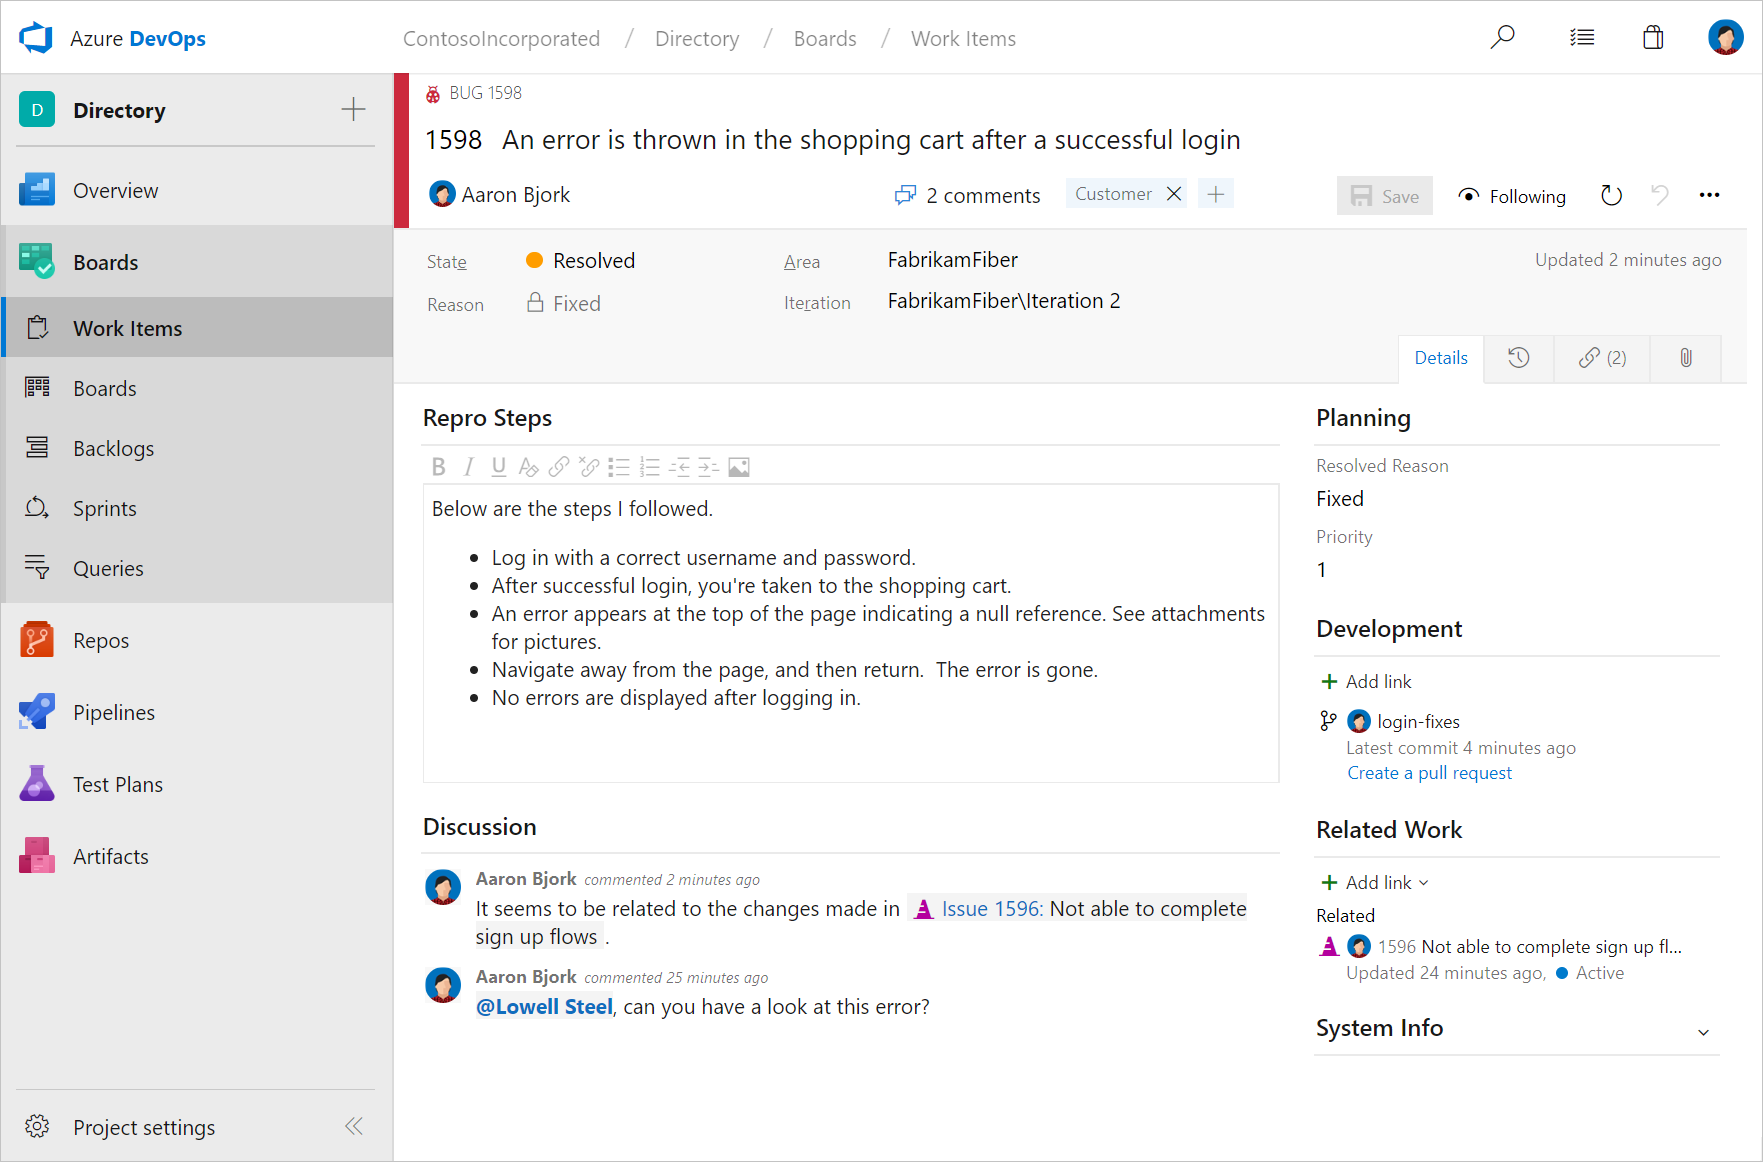
Task: Open the Iteration field value
Action: tap(1004, 301)
